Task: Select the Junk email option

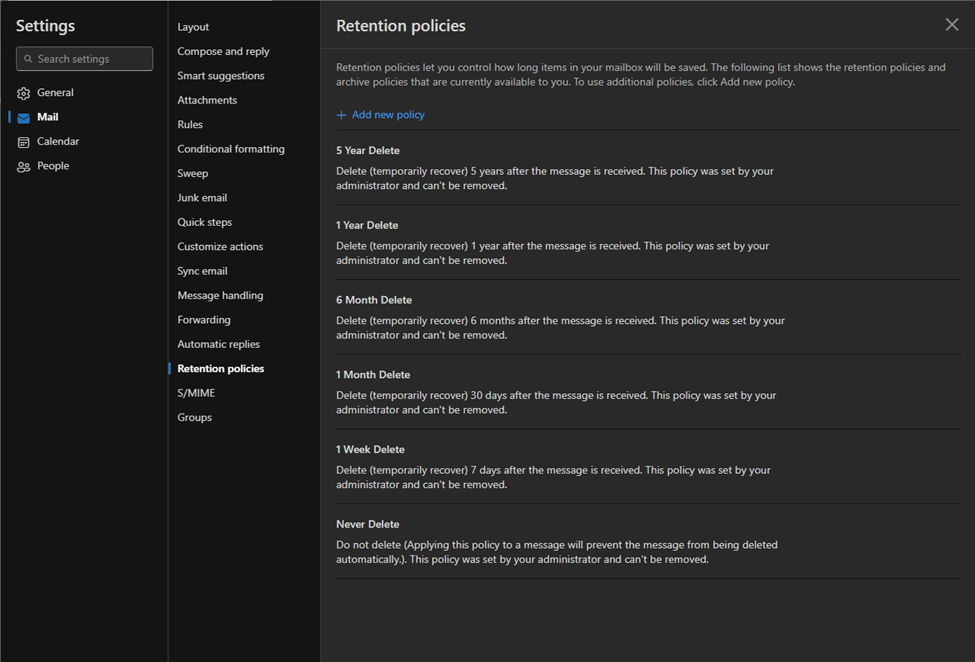Action: coord(202,198)
